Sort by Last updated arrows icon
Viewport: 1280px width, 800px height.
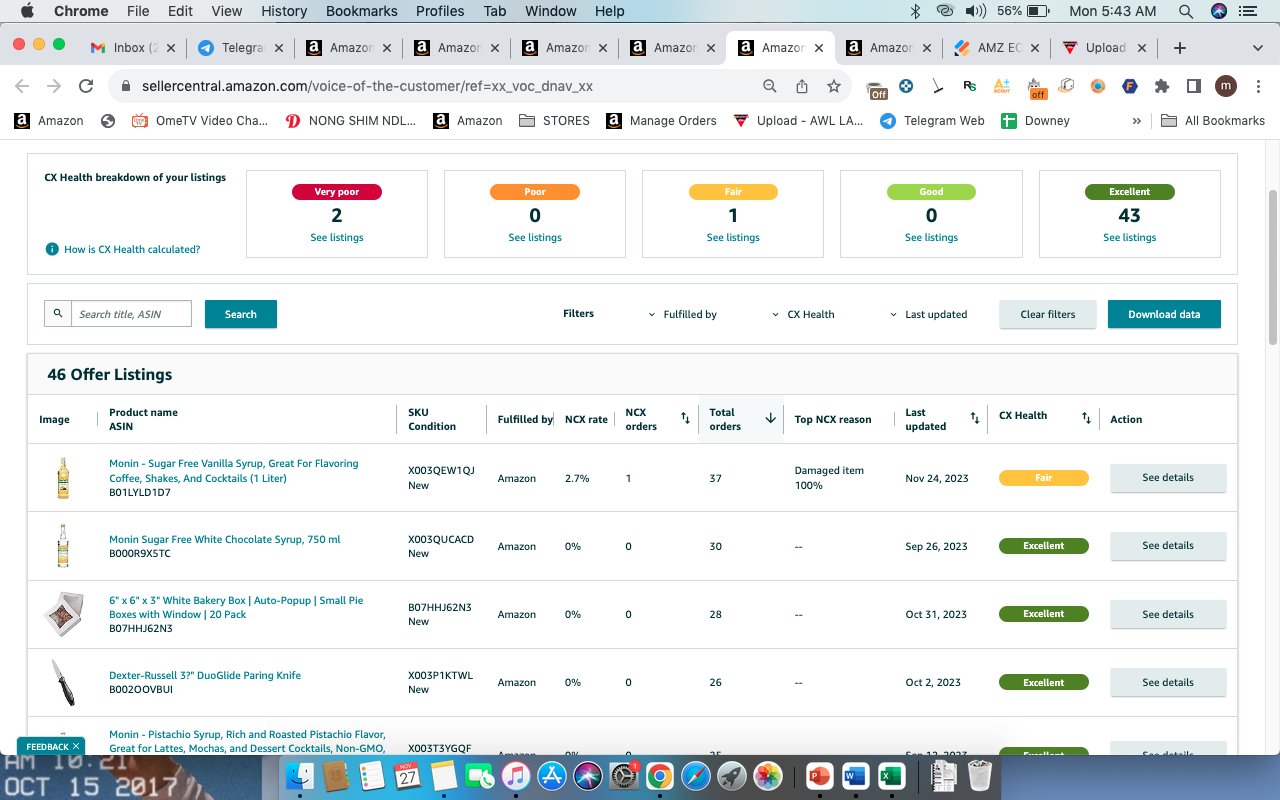click(975, 418)
